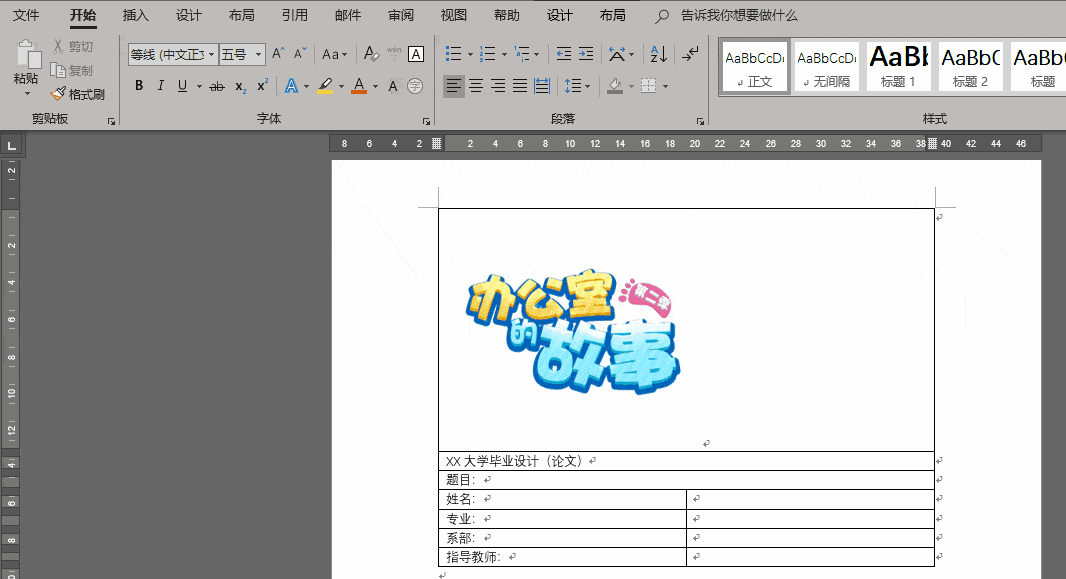
Task: Open the 审阅 ribbon tab
Action: tap(400, 15)
